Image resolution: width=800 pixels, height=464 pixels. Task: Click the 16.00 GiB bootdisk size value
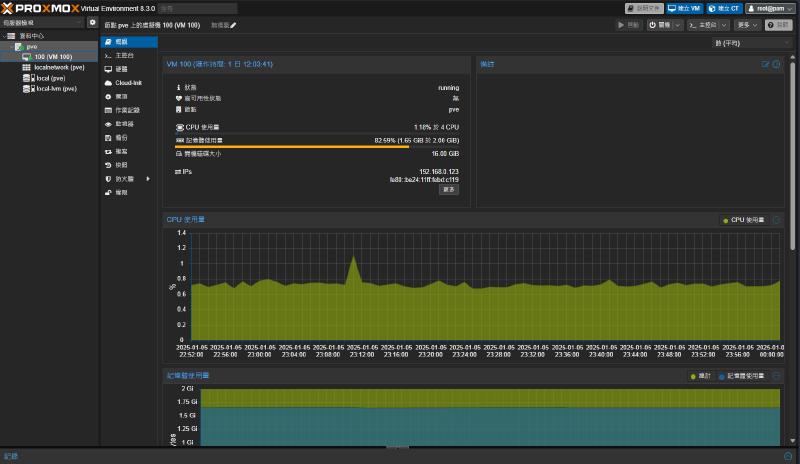click(445, 154)
